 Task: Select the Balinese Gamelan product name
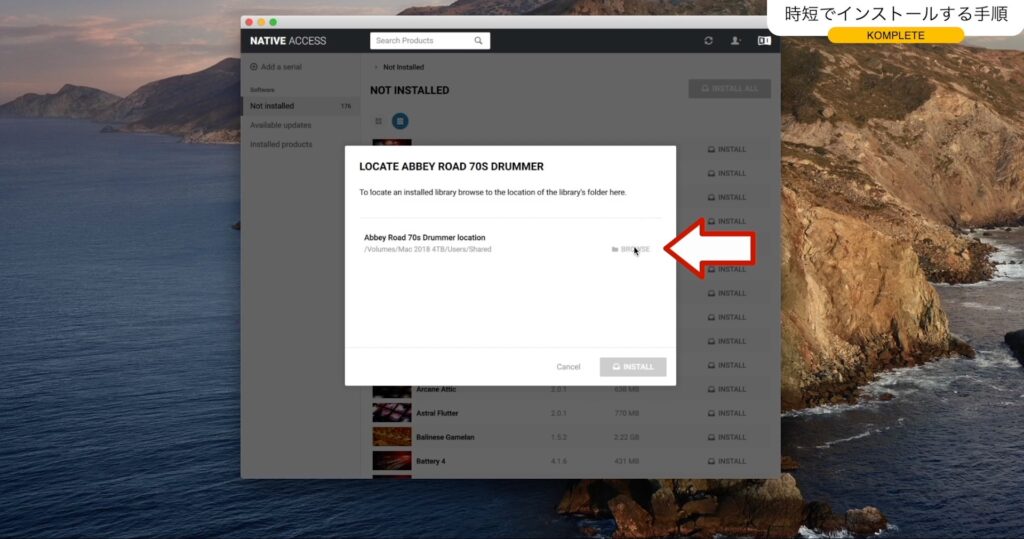[x=445, y=437]
